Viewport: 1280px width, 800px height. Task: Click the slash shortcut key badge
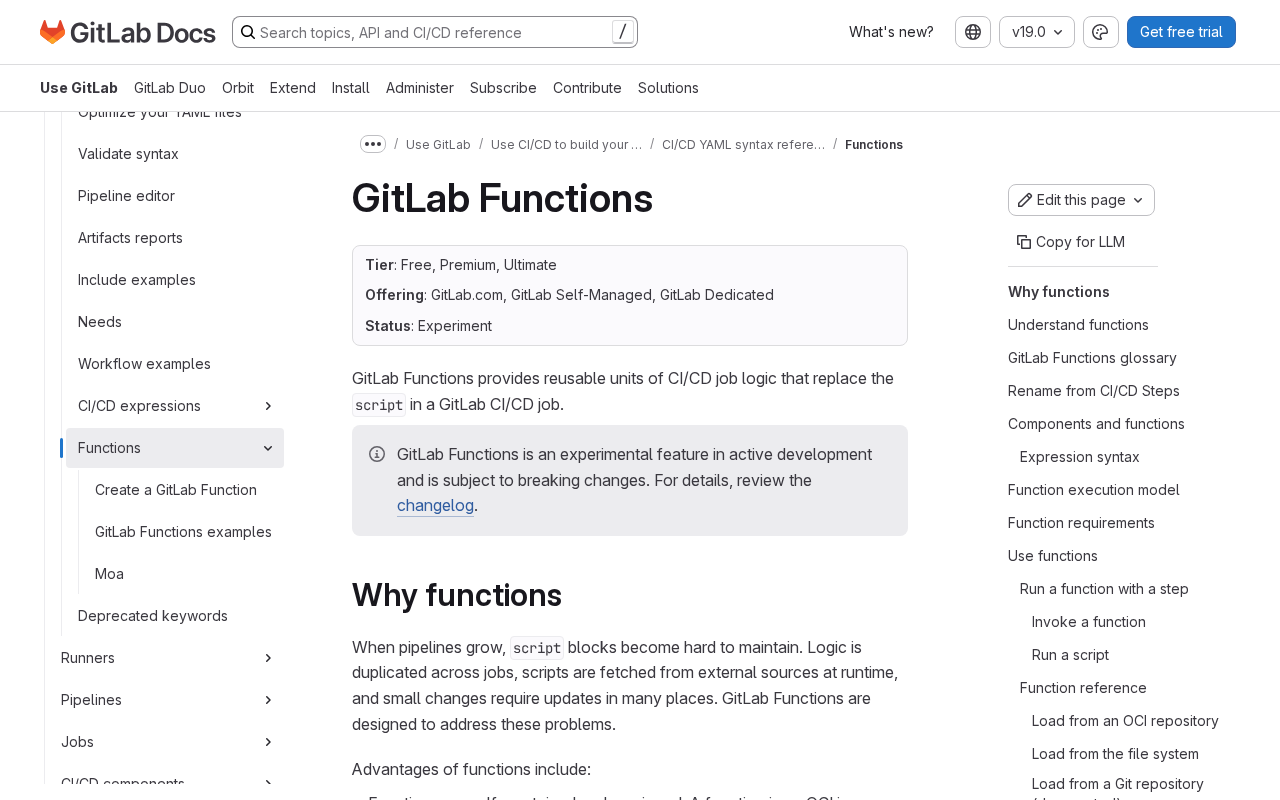(623, 32)
